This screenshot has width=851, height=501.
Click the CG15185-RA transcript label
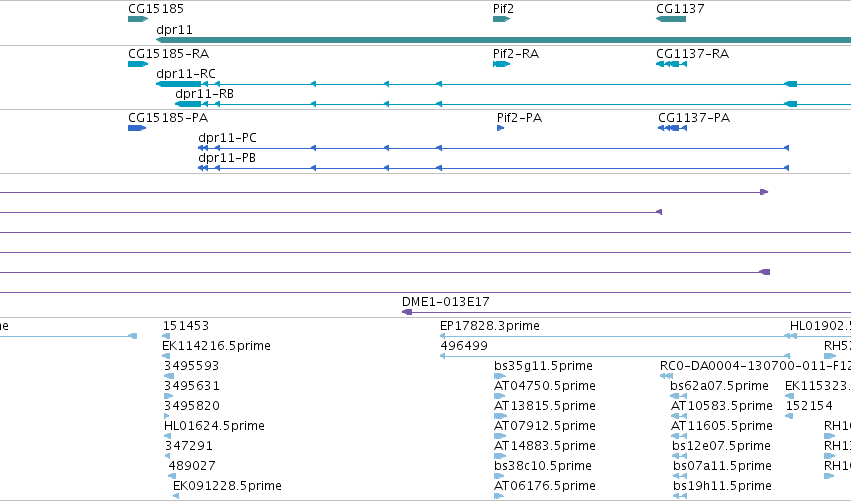(168, 54)
